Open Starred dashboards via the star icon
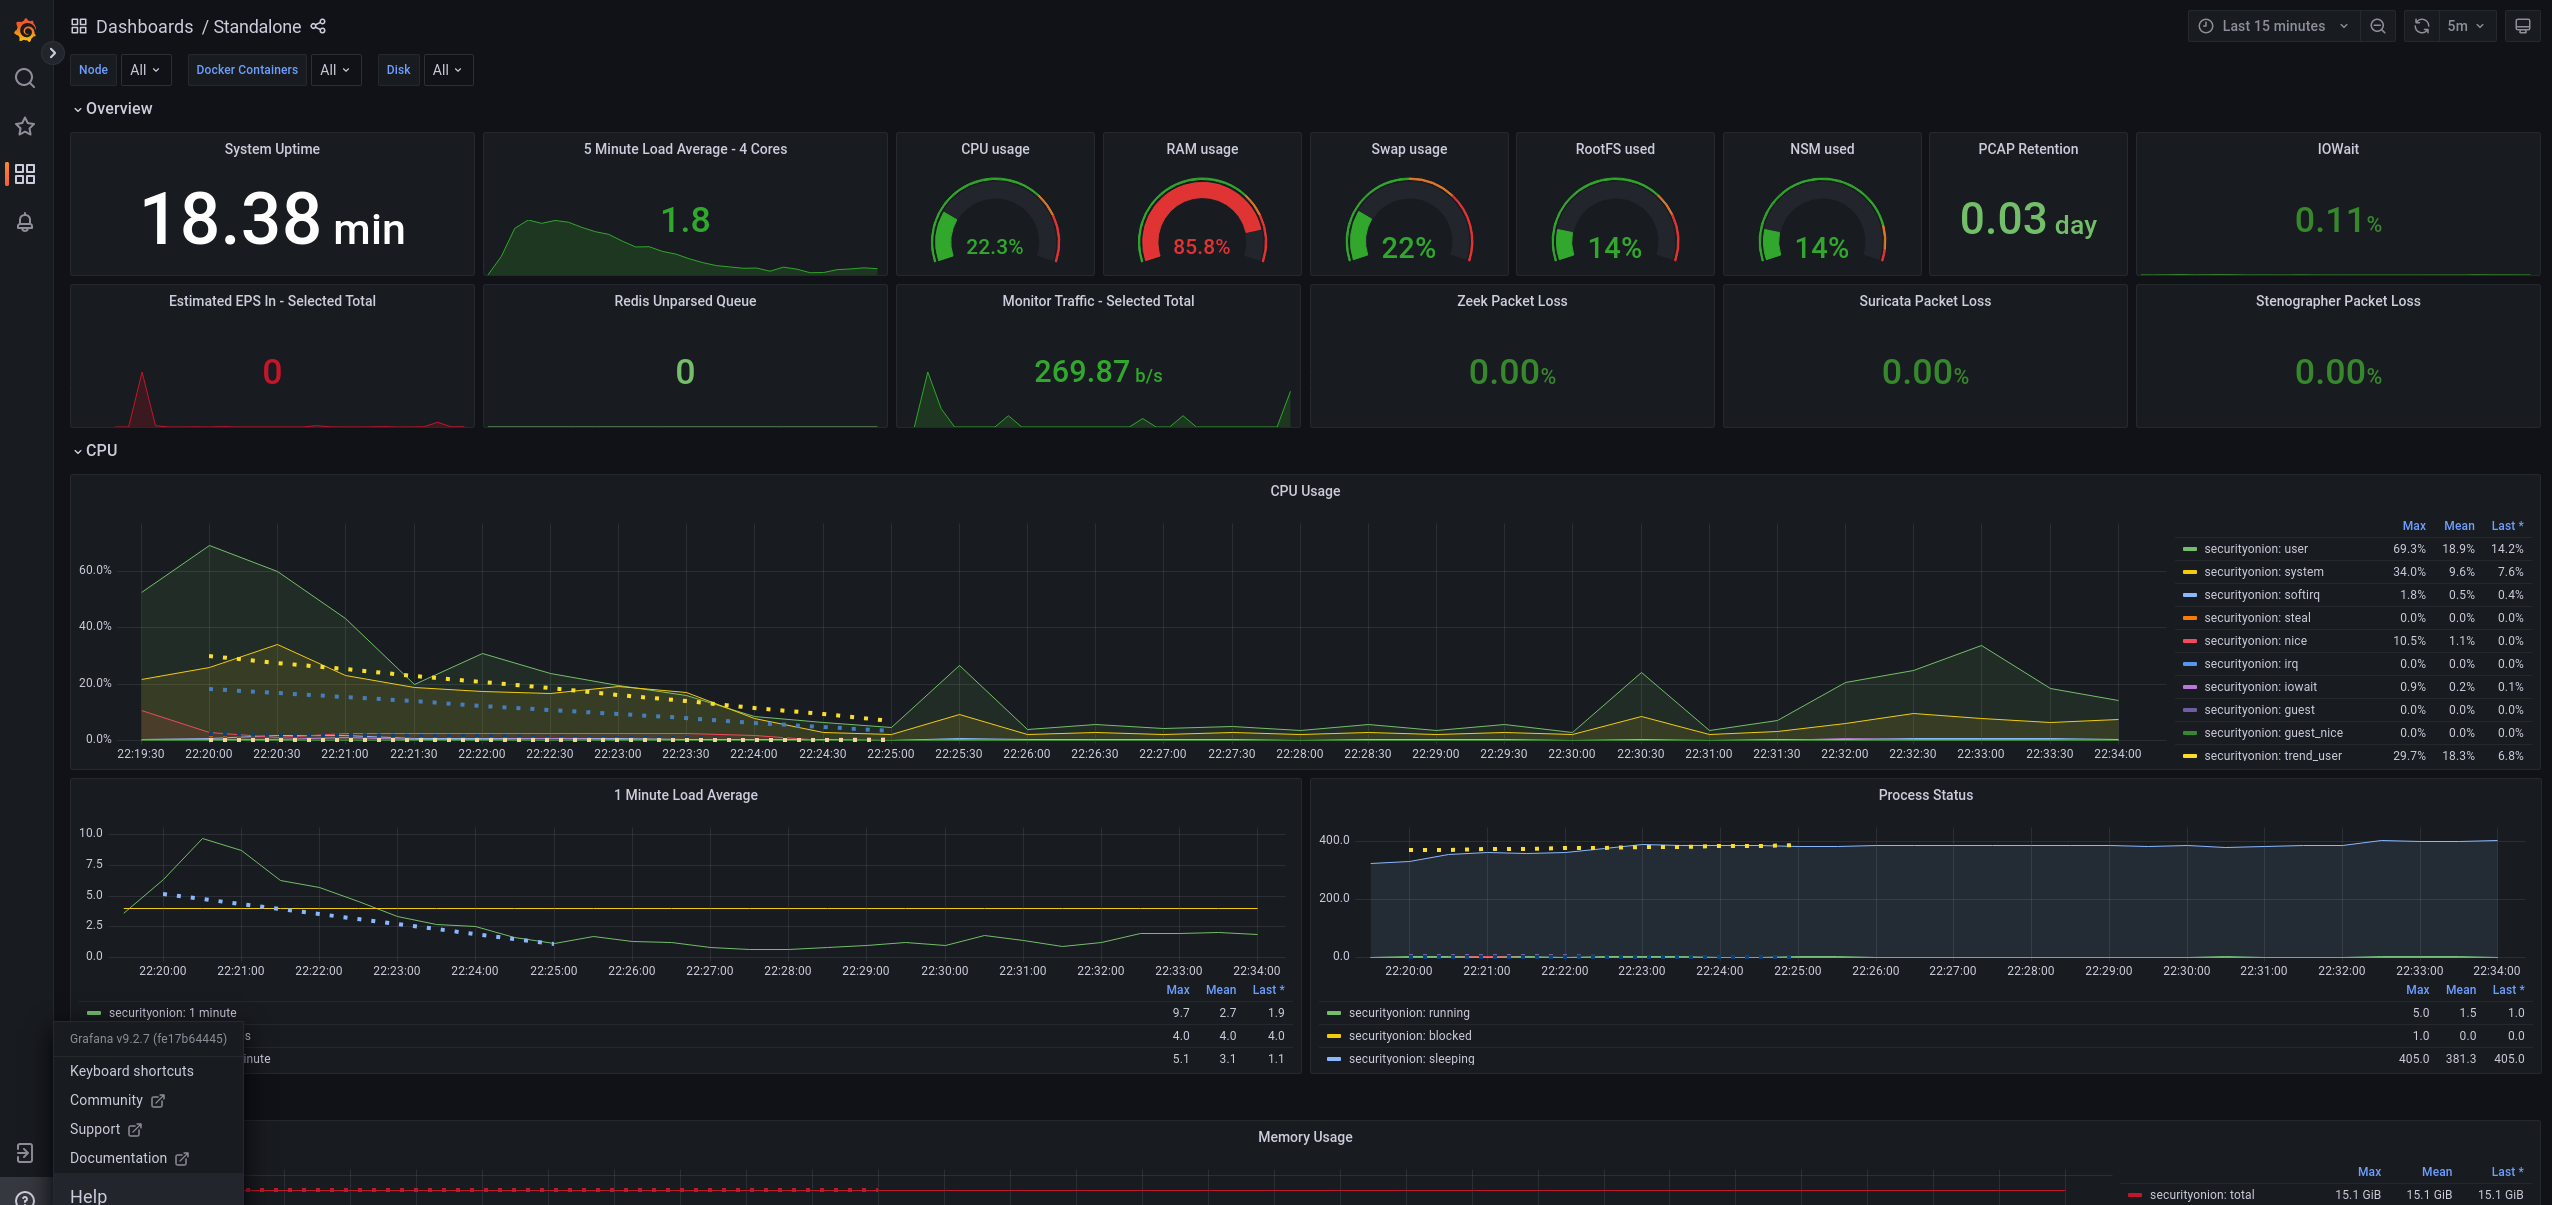This screenshot has height=1205, width=2552. pyautogui.click(x=24, y=126)
